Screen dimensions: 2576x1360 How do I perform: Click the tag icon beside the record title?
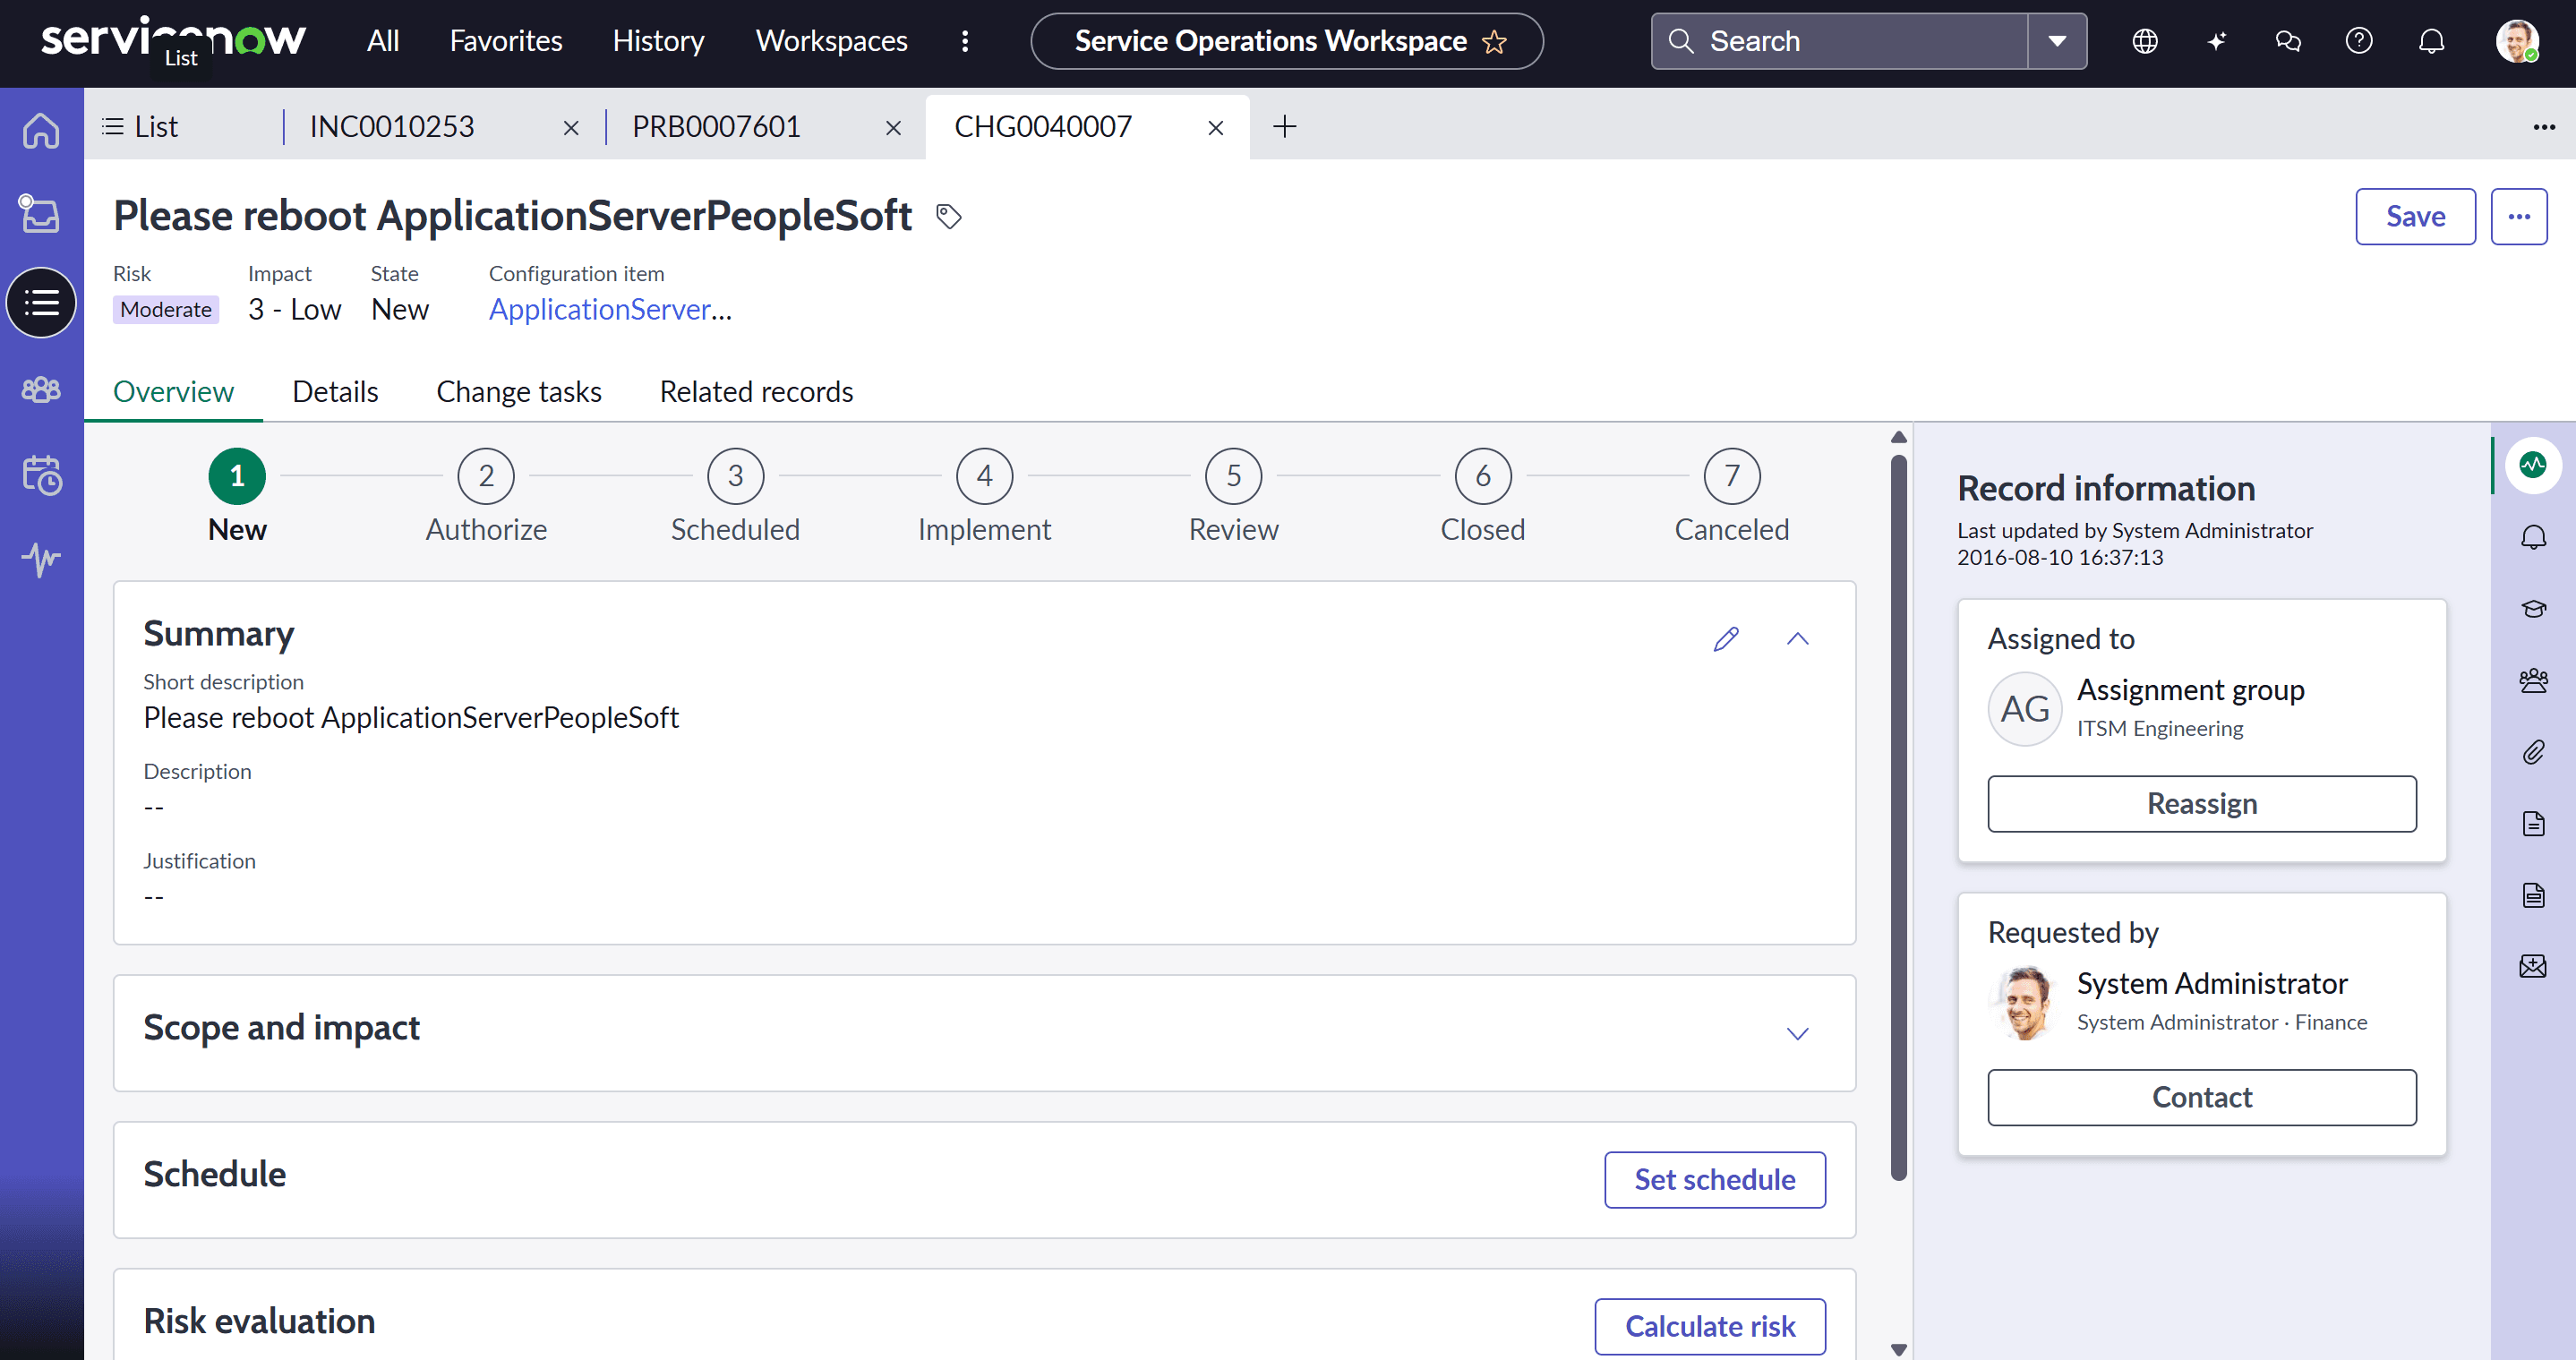pyautogui.click(x=948, y=216)
